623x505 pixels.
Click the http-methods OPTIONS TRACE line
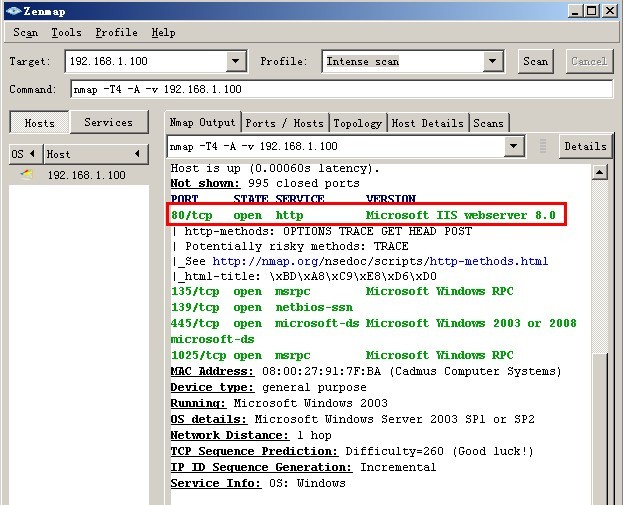pos(322,231)
